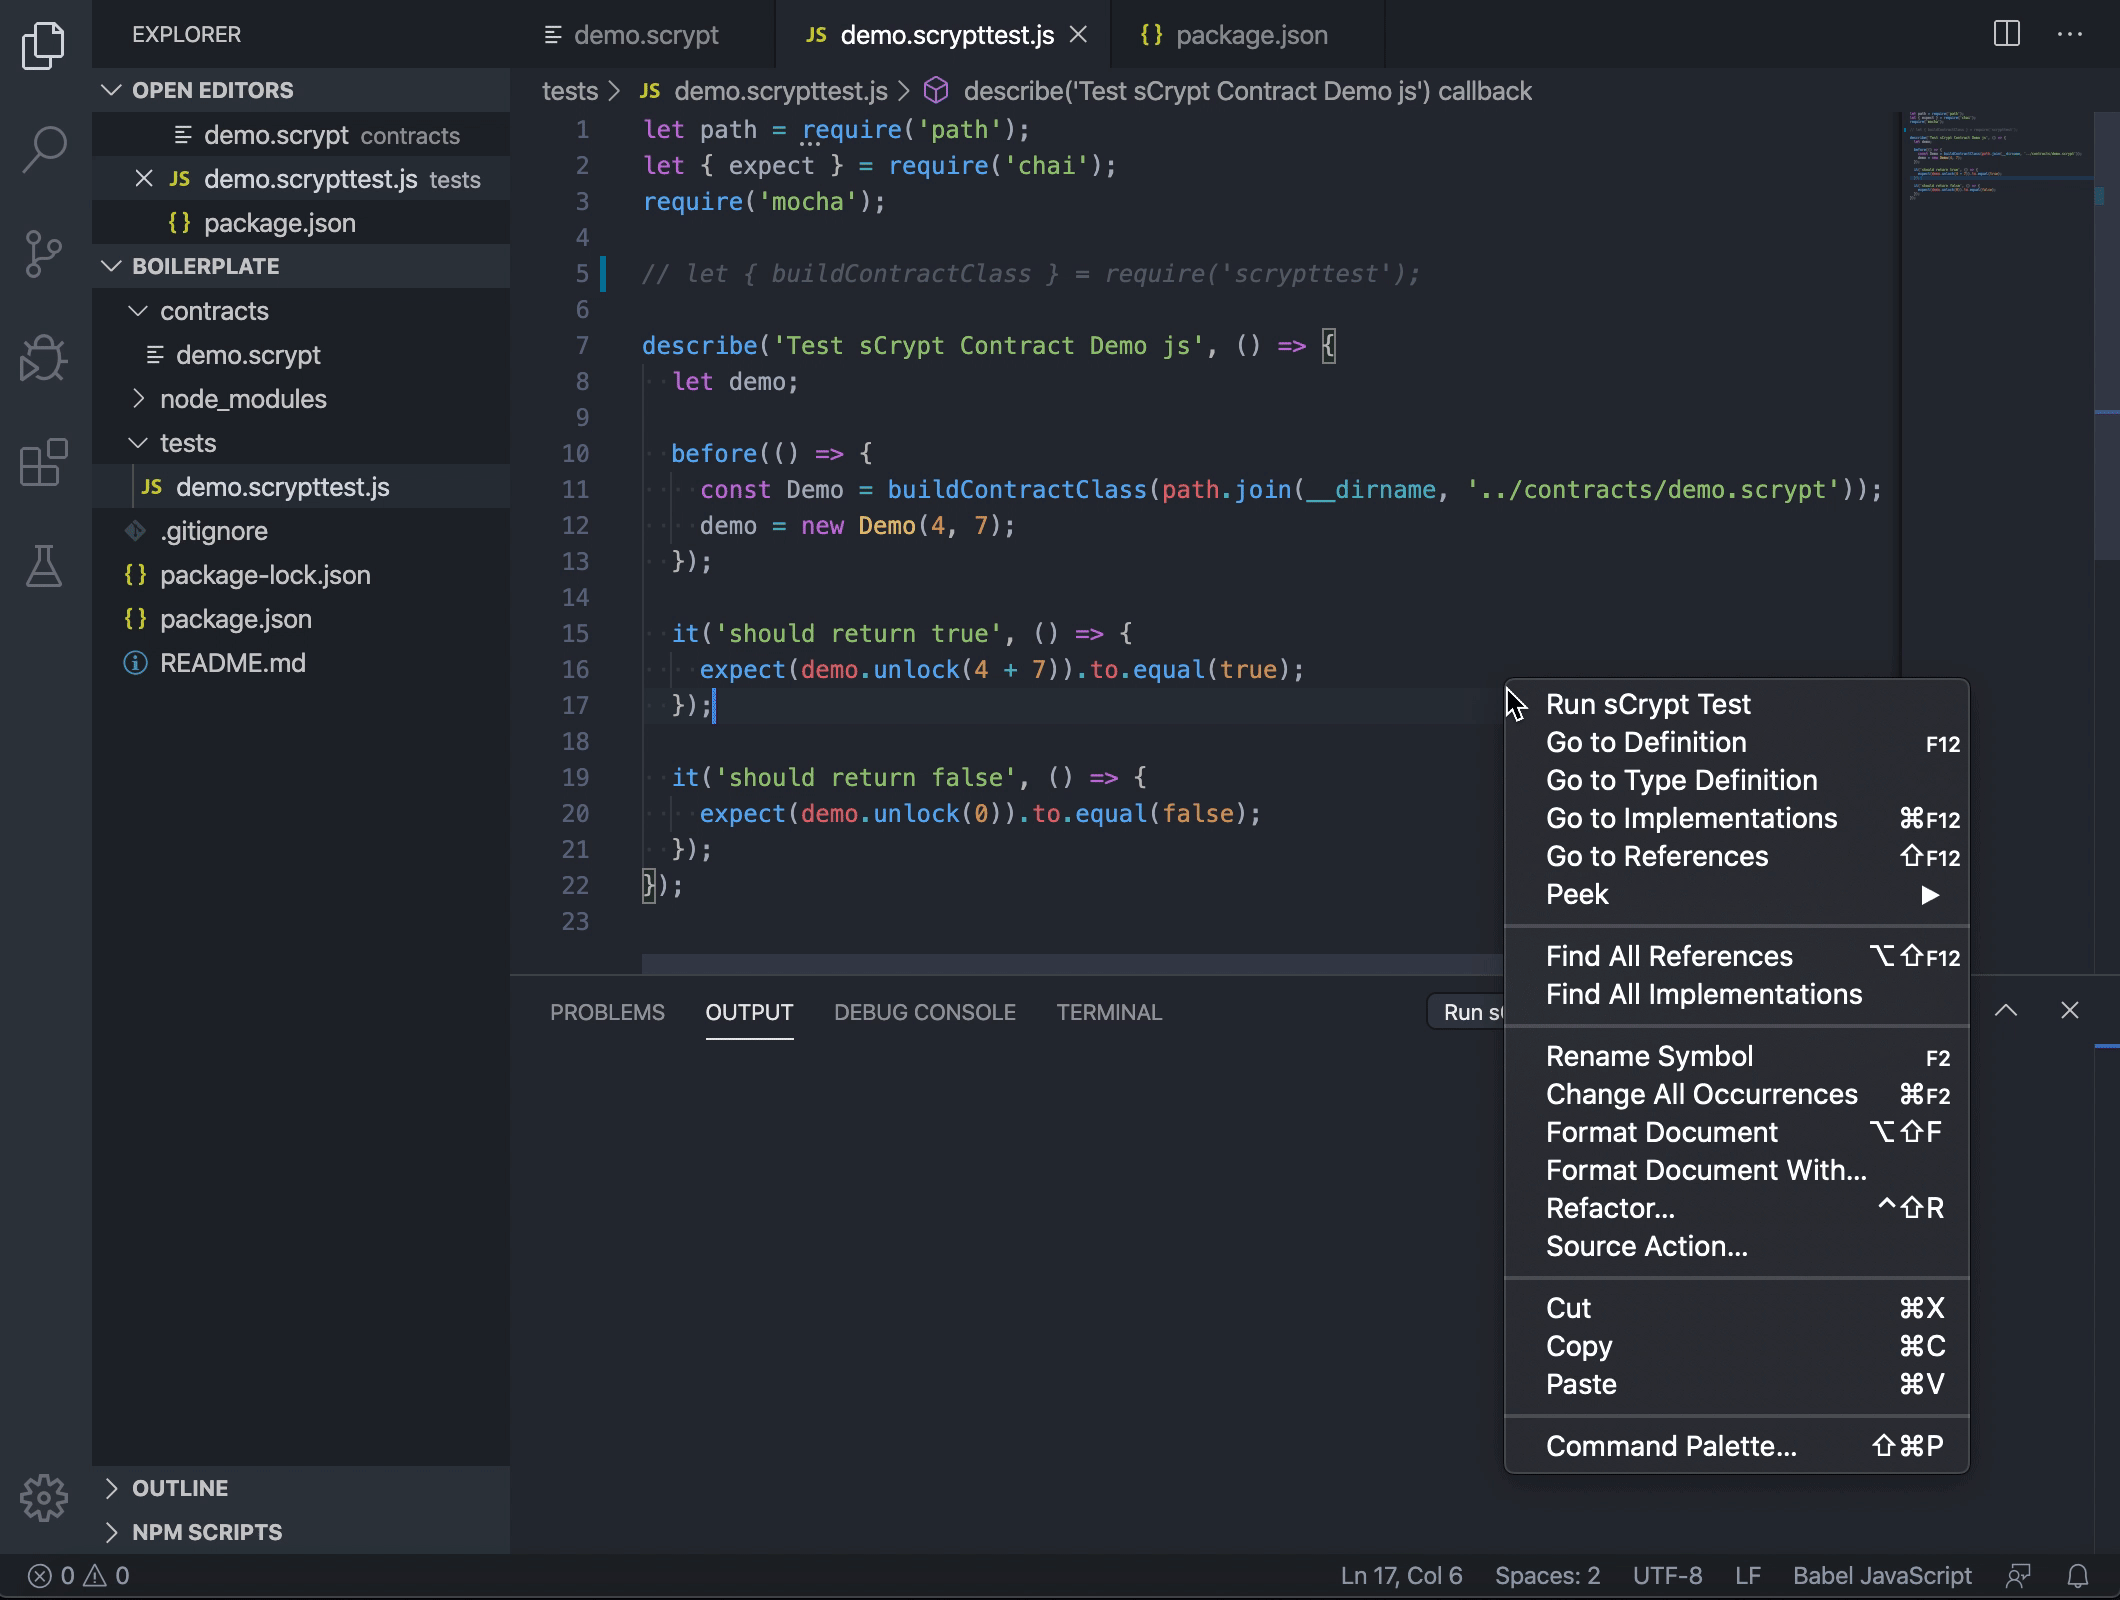2120x1600 pixels.
Task: Select Run sCrypt Test from context menu
Action: (x=1648, y=704)
